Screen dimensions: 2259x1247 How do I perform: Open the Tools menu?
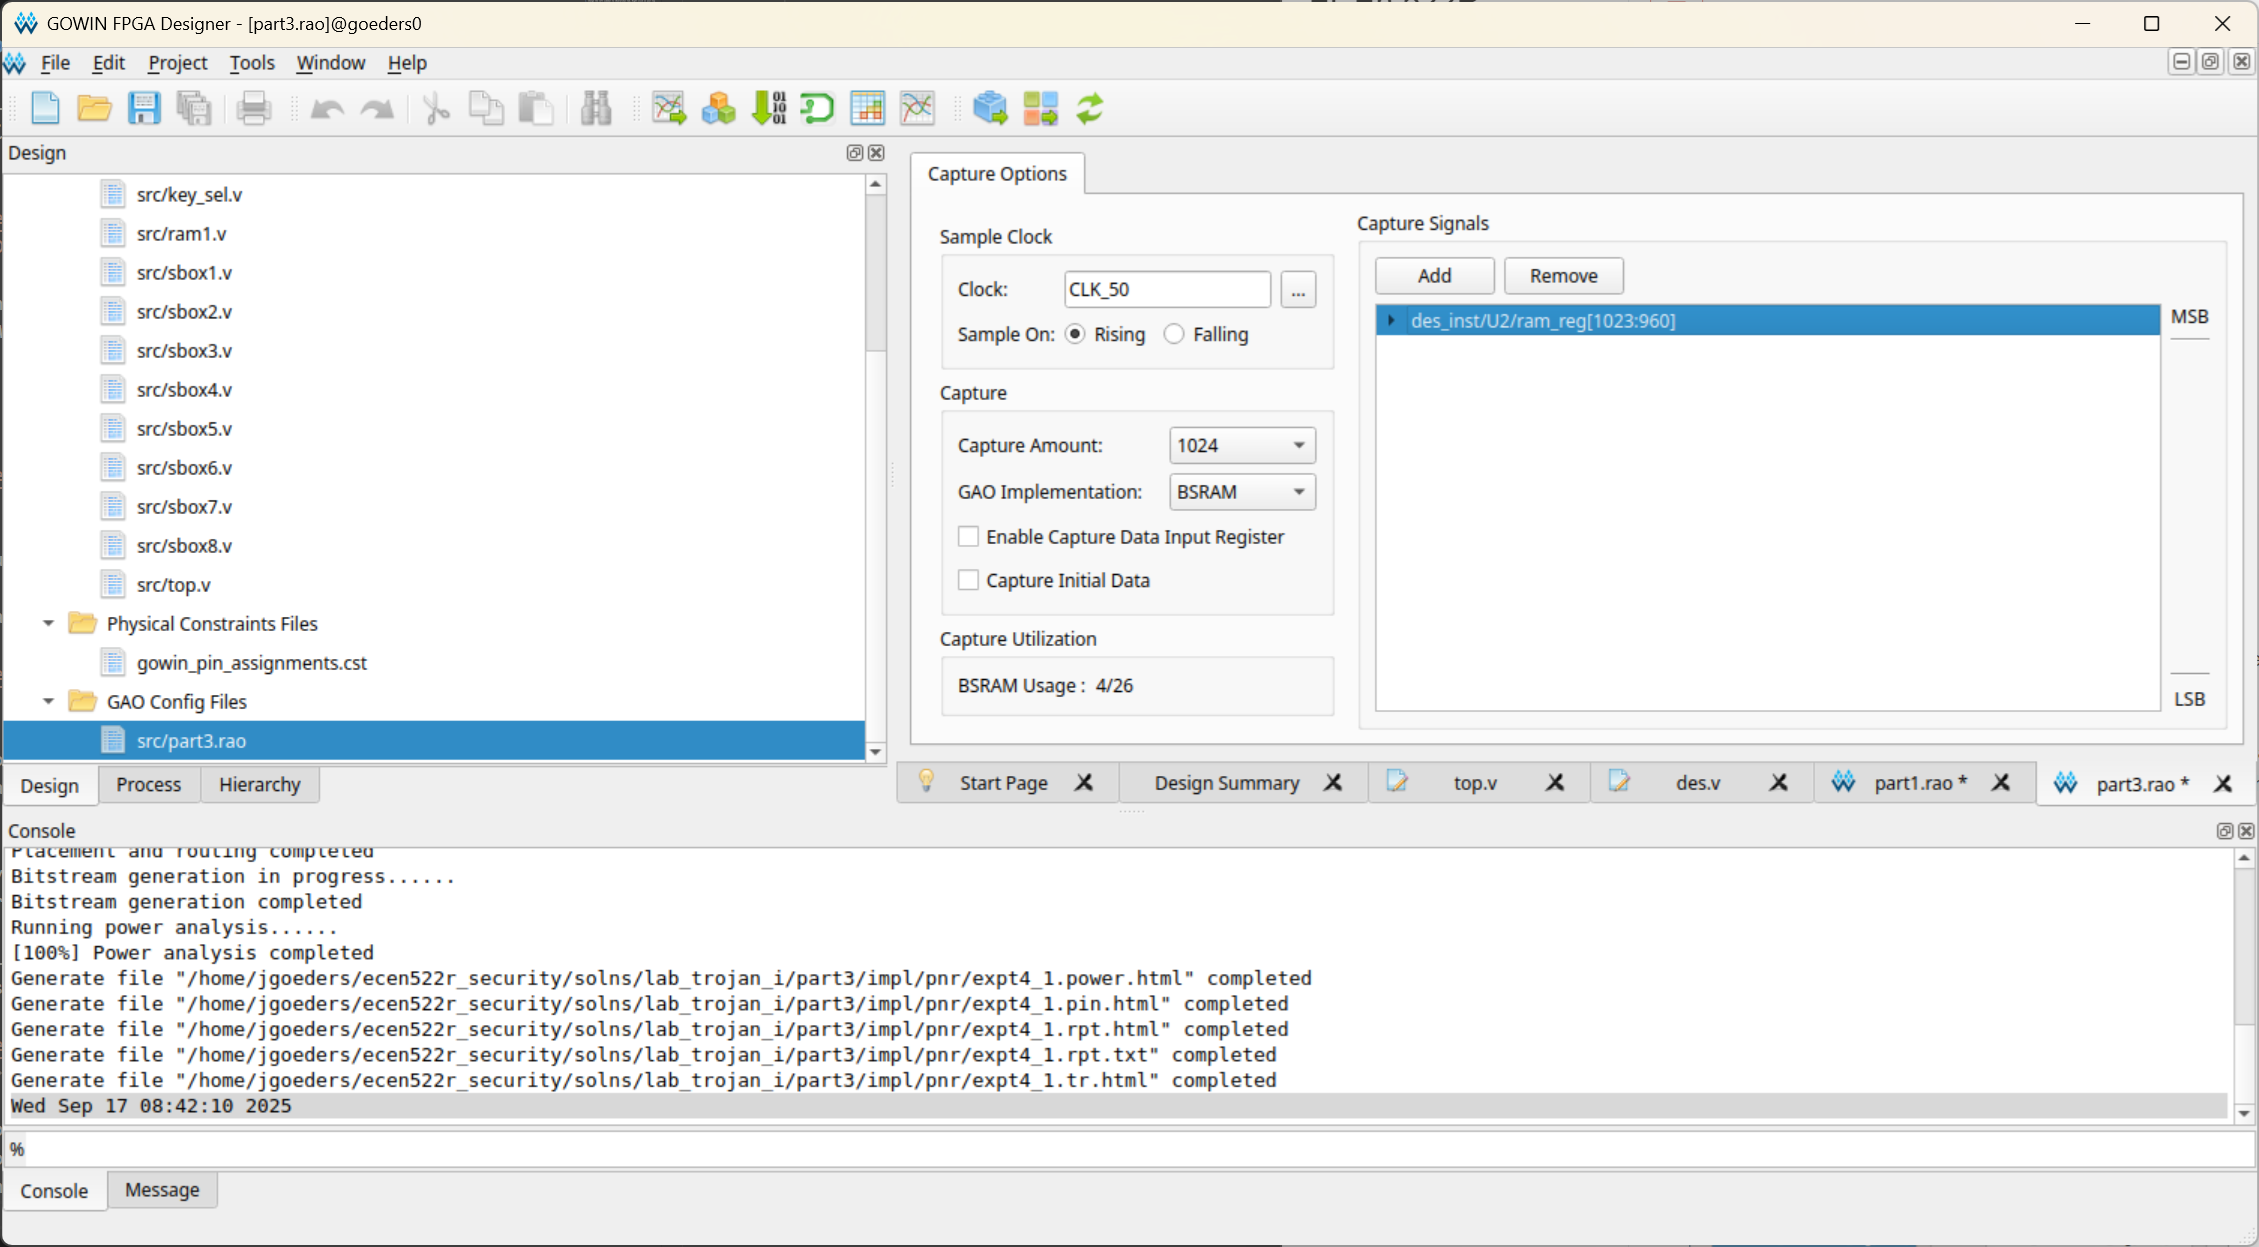point(252,63)
